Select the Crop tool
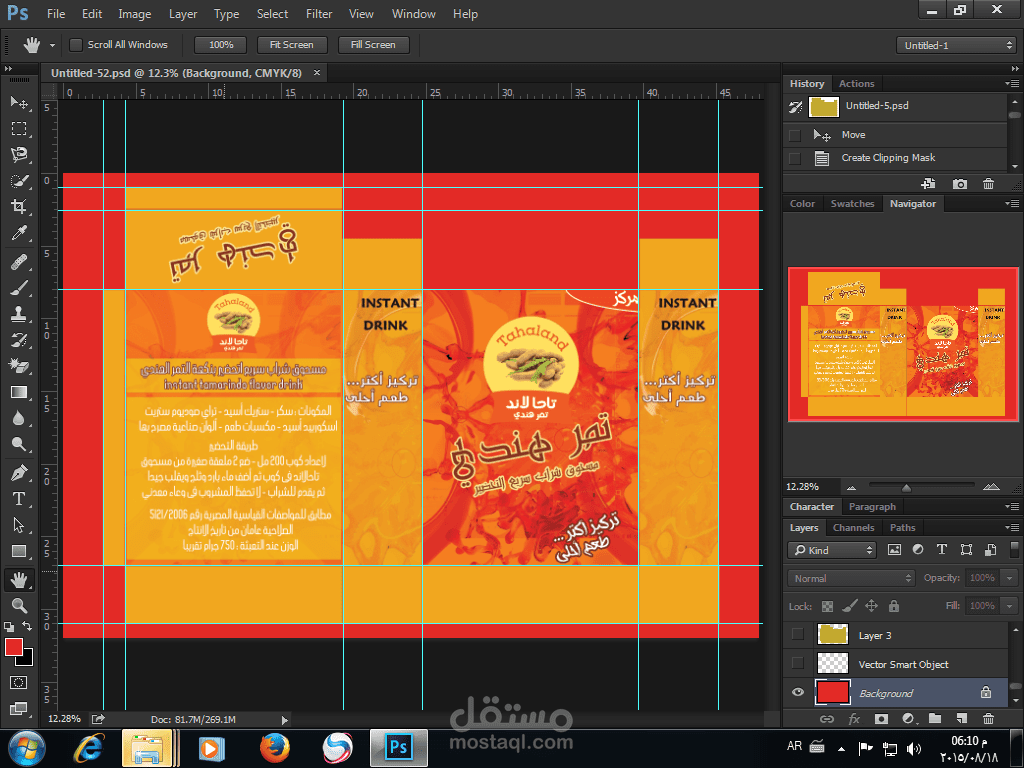 pos(19,207)
